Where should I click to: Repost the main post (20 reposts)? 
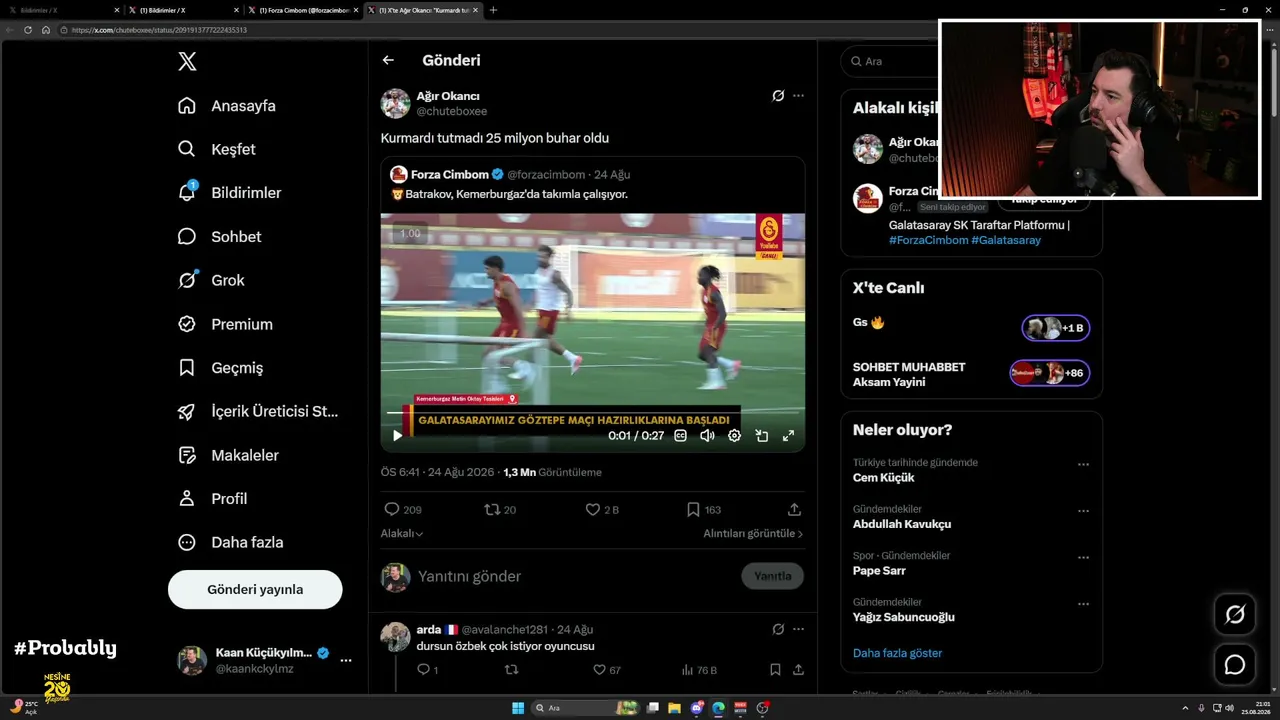coord(500,509)
